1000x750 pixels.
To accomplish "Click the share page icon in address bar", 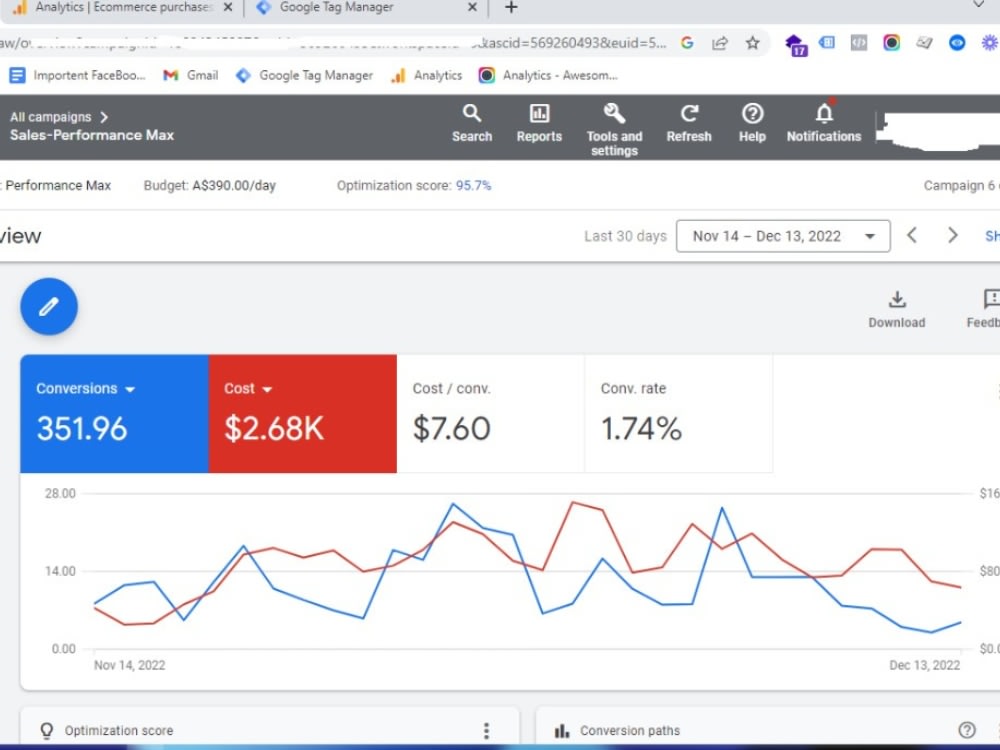I will click(x=720, y=43).
